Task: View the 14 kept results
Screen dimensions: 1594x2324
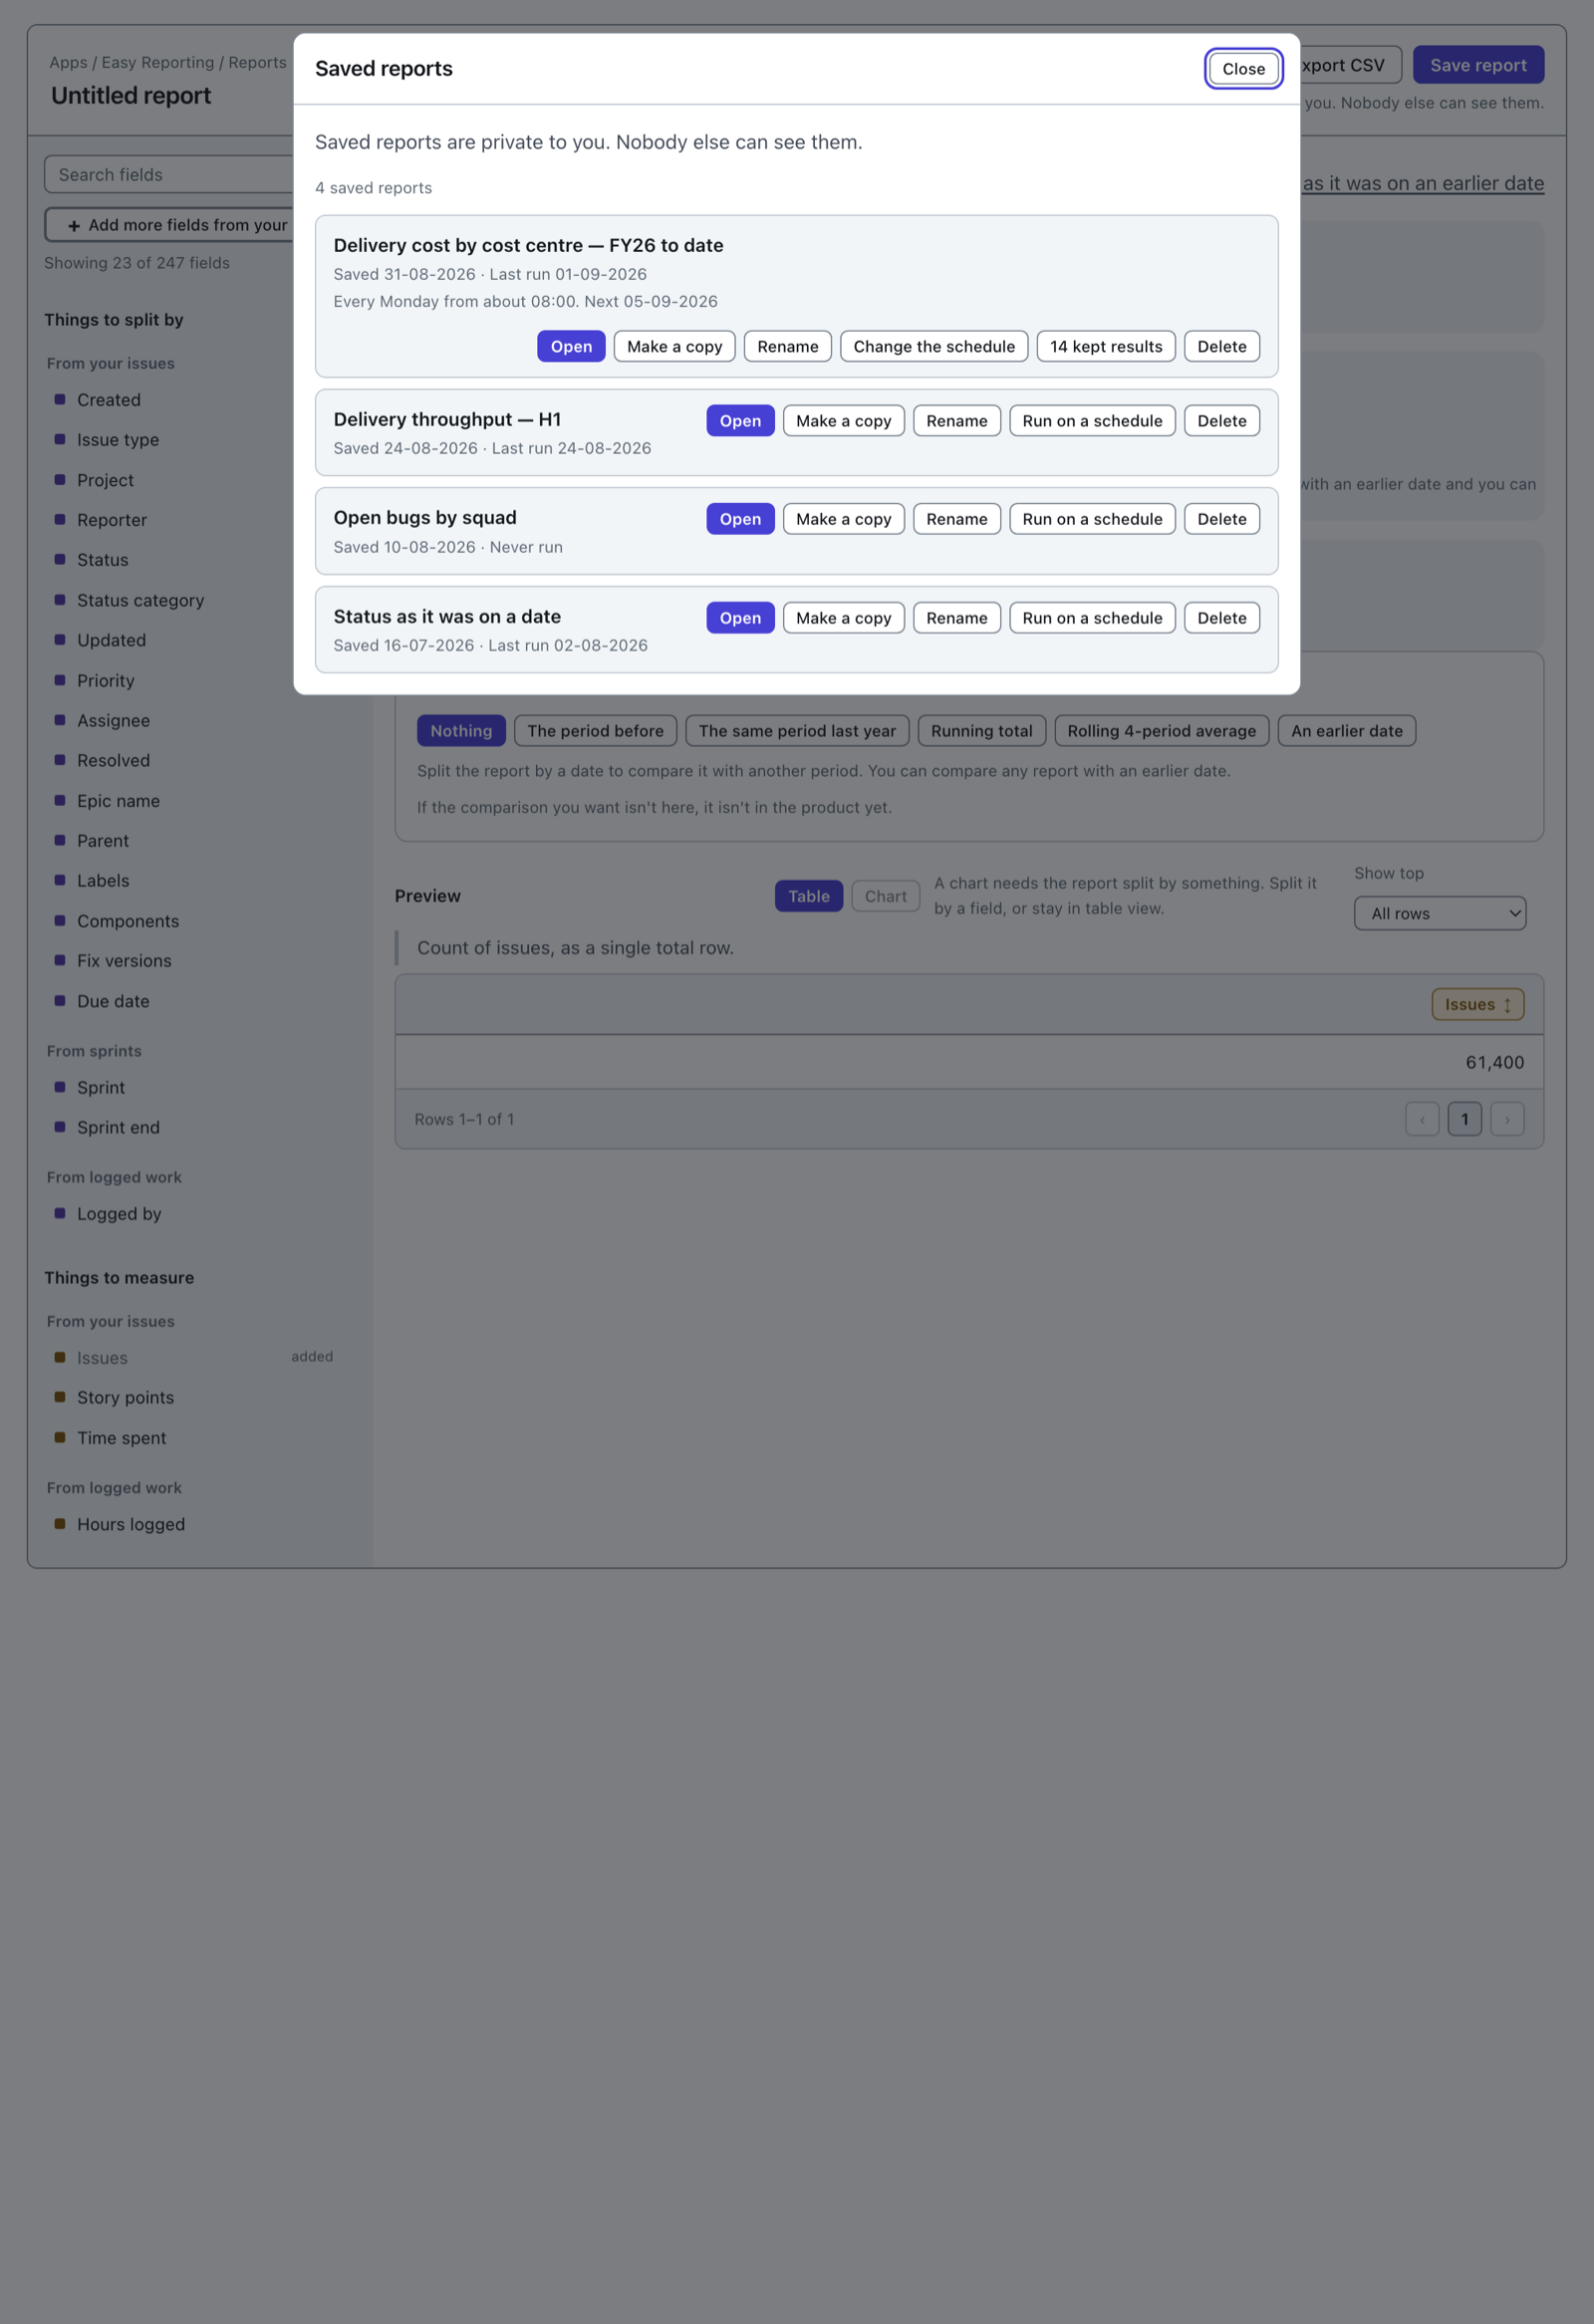Action: (x=1106, y=346)
